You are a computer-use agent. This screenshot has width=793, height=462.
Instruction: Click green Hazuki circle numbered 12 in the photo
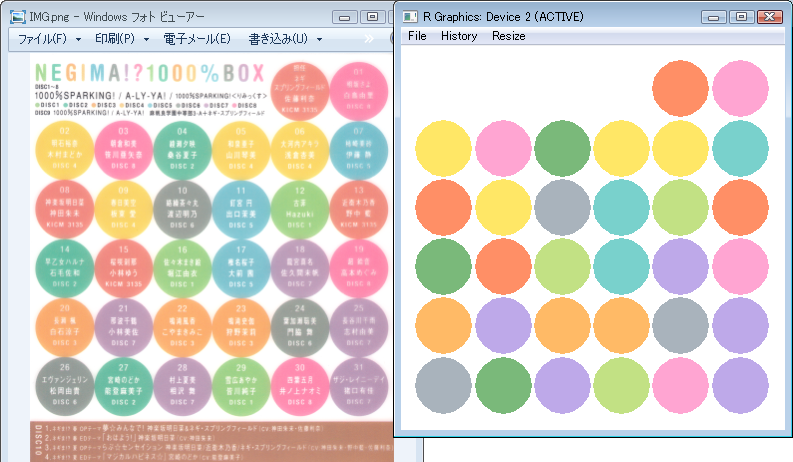pyautogui.click(x=300, y=209)
